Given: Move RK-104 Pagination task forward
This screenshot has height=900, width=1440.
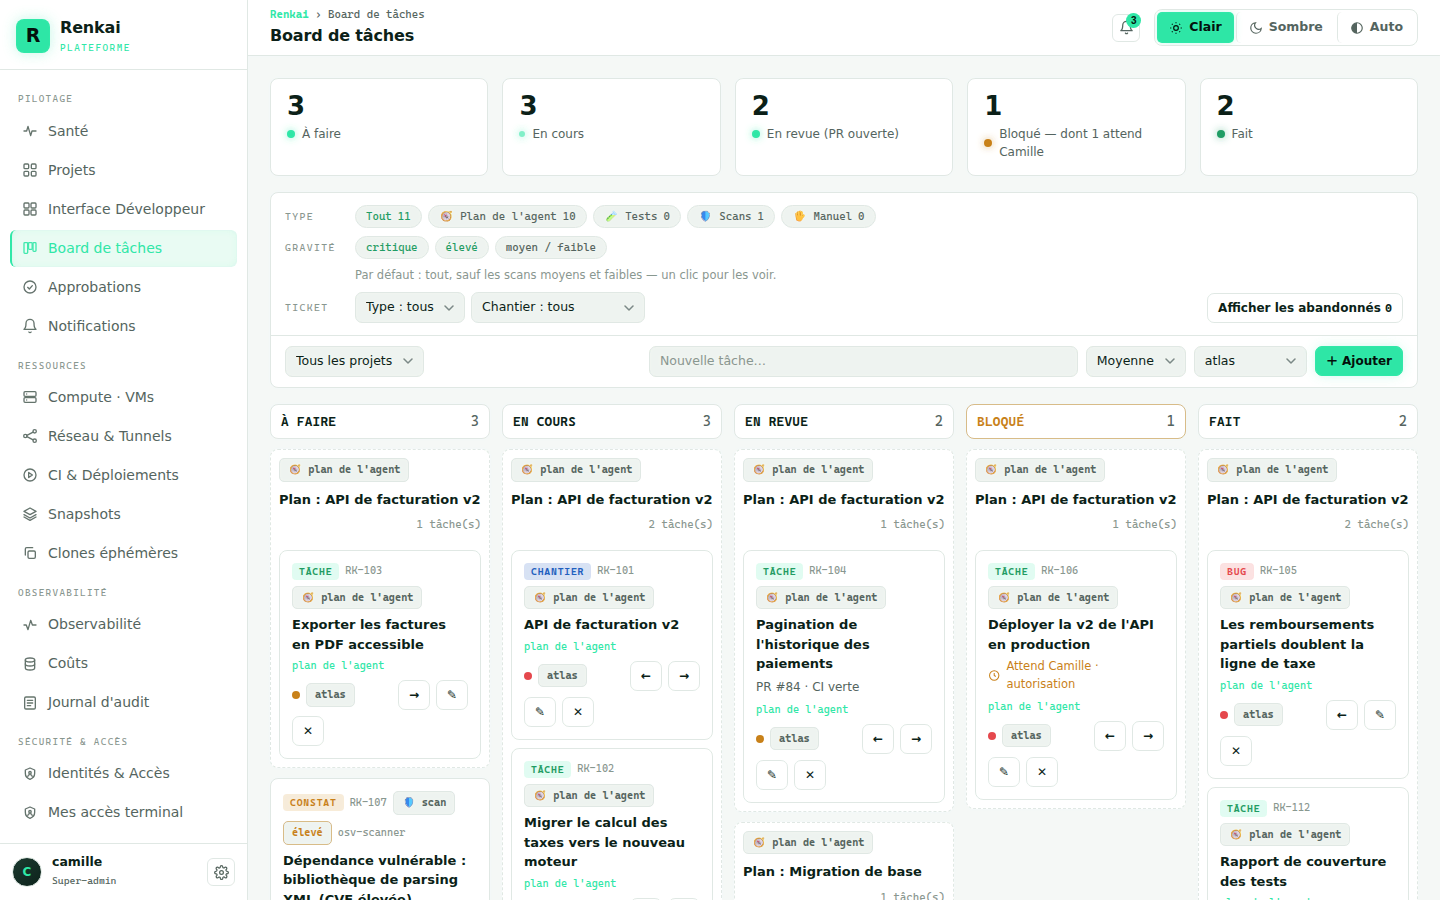Looking at the screenshot, I should [x=916, y=739].
